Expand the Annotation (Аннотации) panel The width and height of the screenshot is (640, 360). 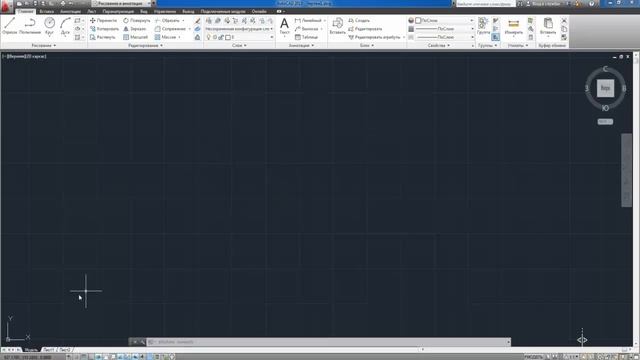click(x=301, y=46)
